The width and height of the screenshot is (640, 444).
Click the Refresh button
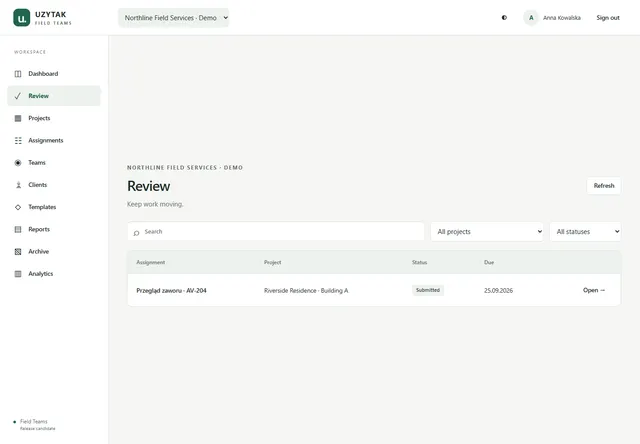coord(604,186)
